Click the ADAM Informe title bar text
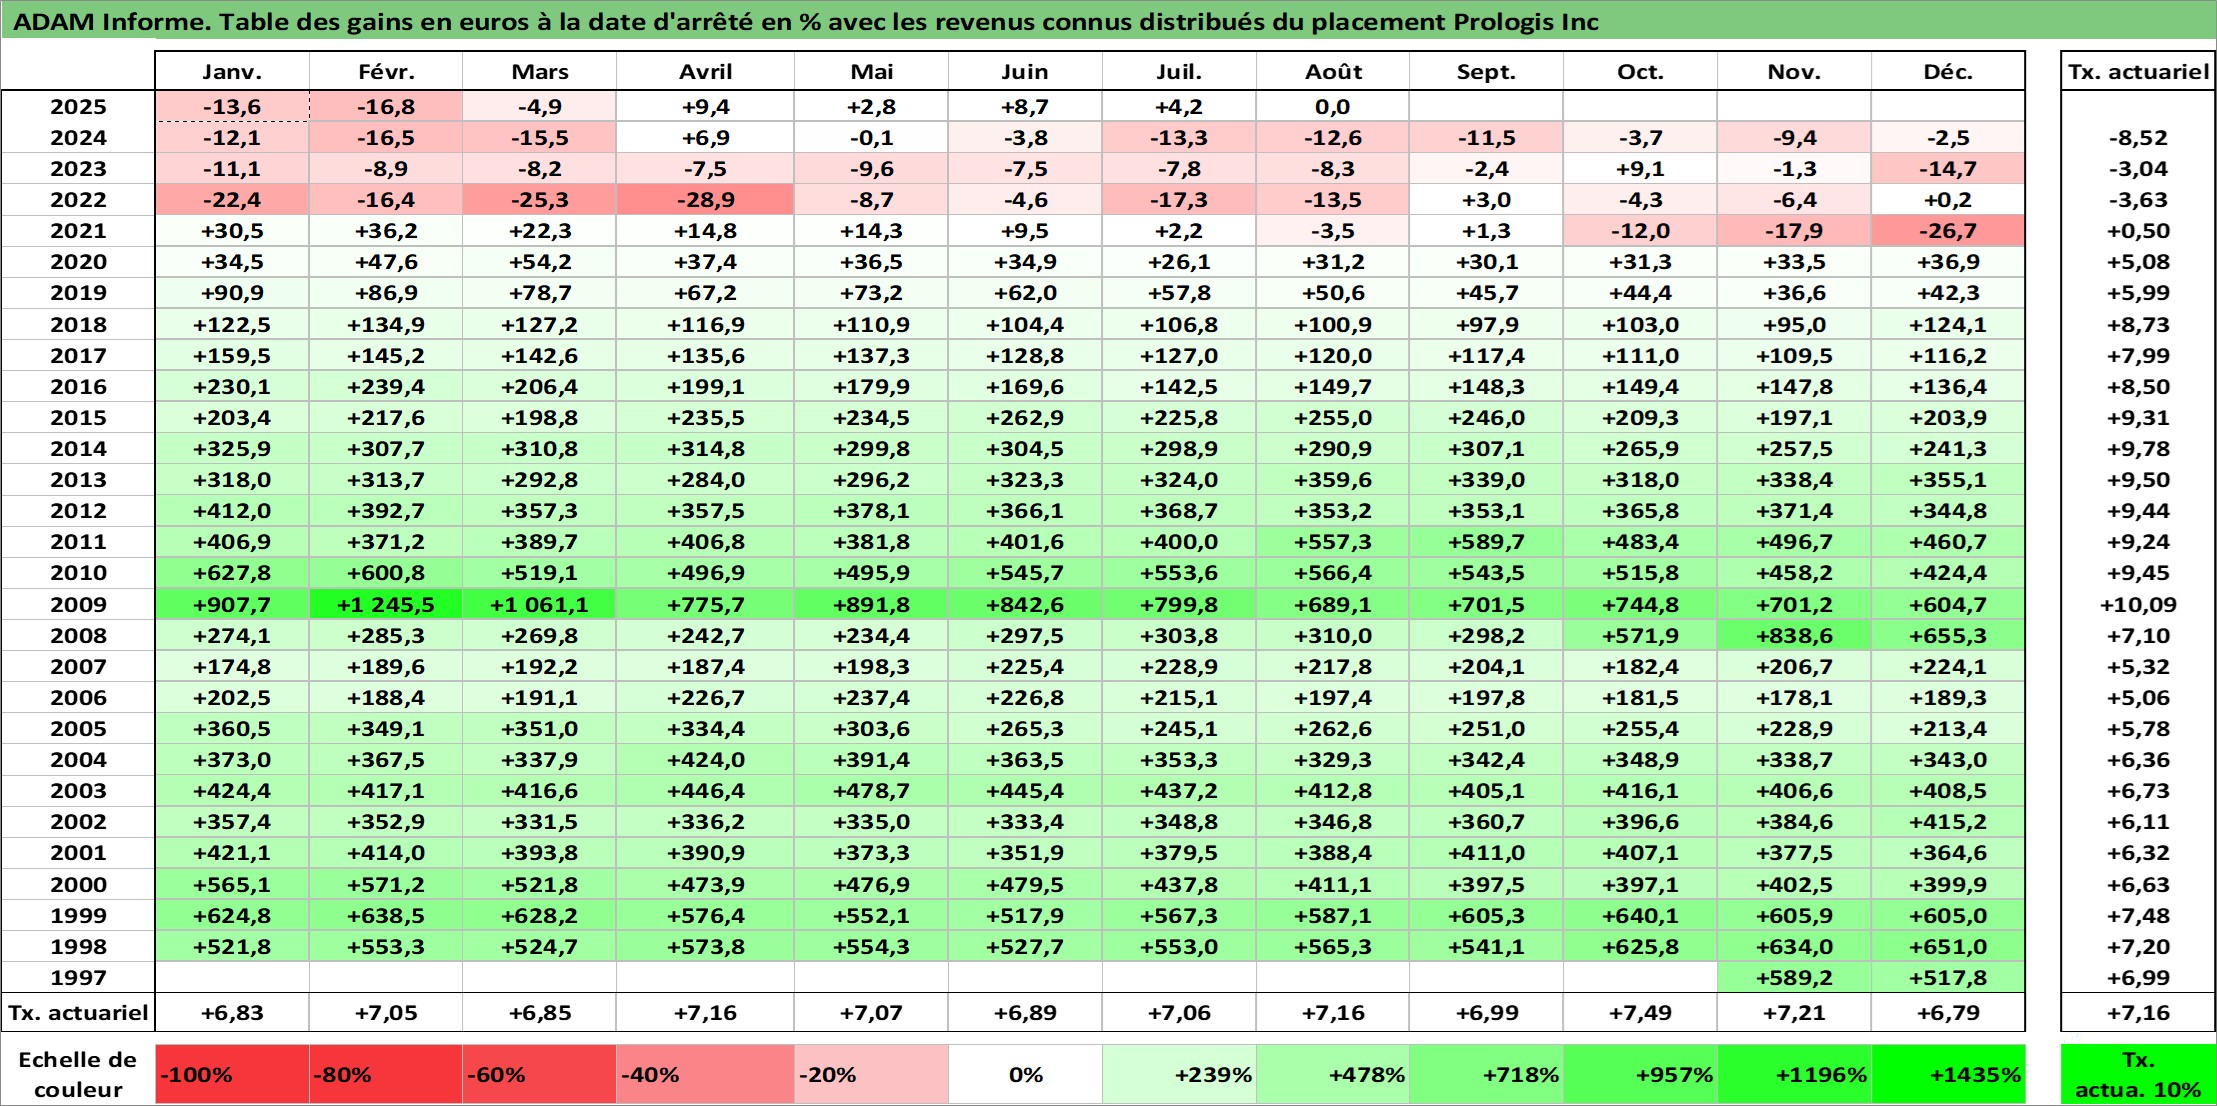This screenshot has height=1106, width=2217. pyautogui.click(x=805, y=22)
